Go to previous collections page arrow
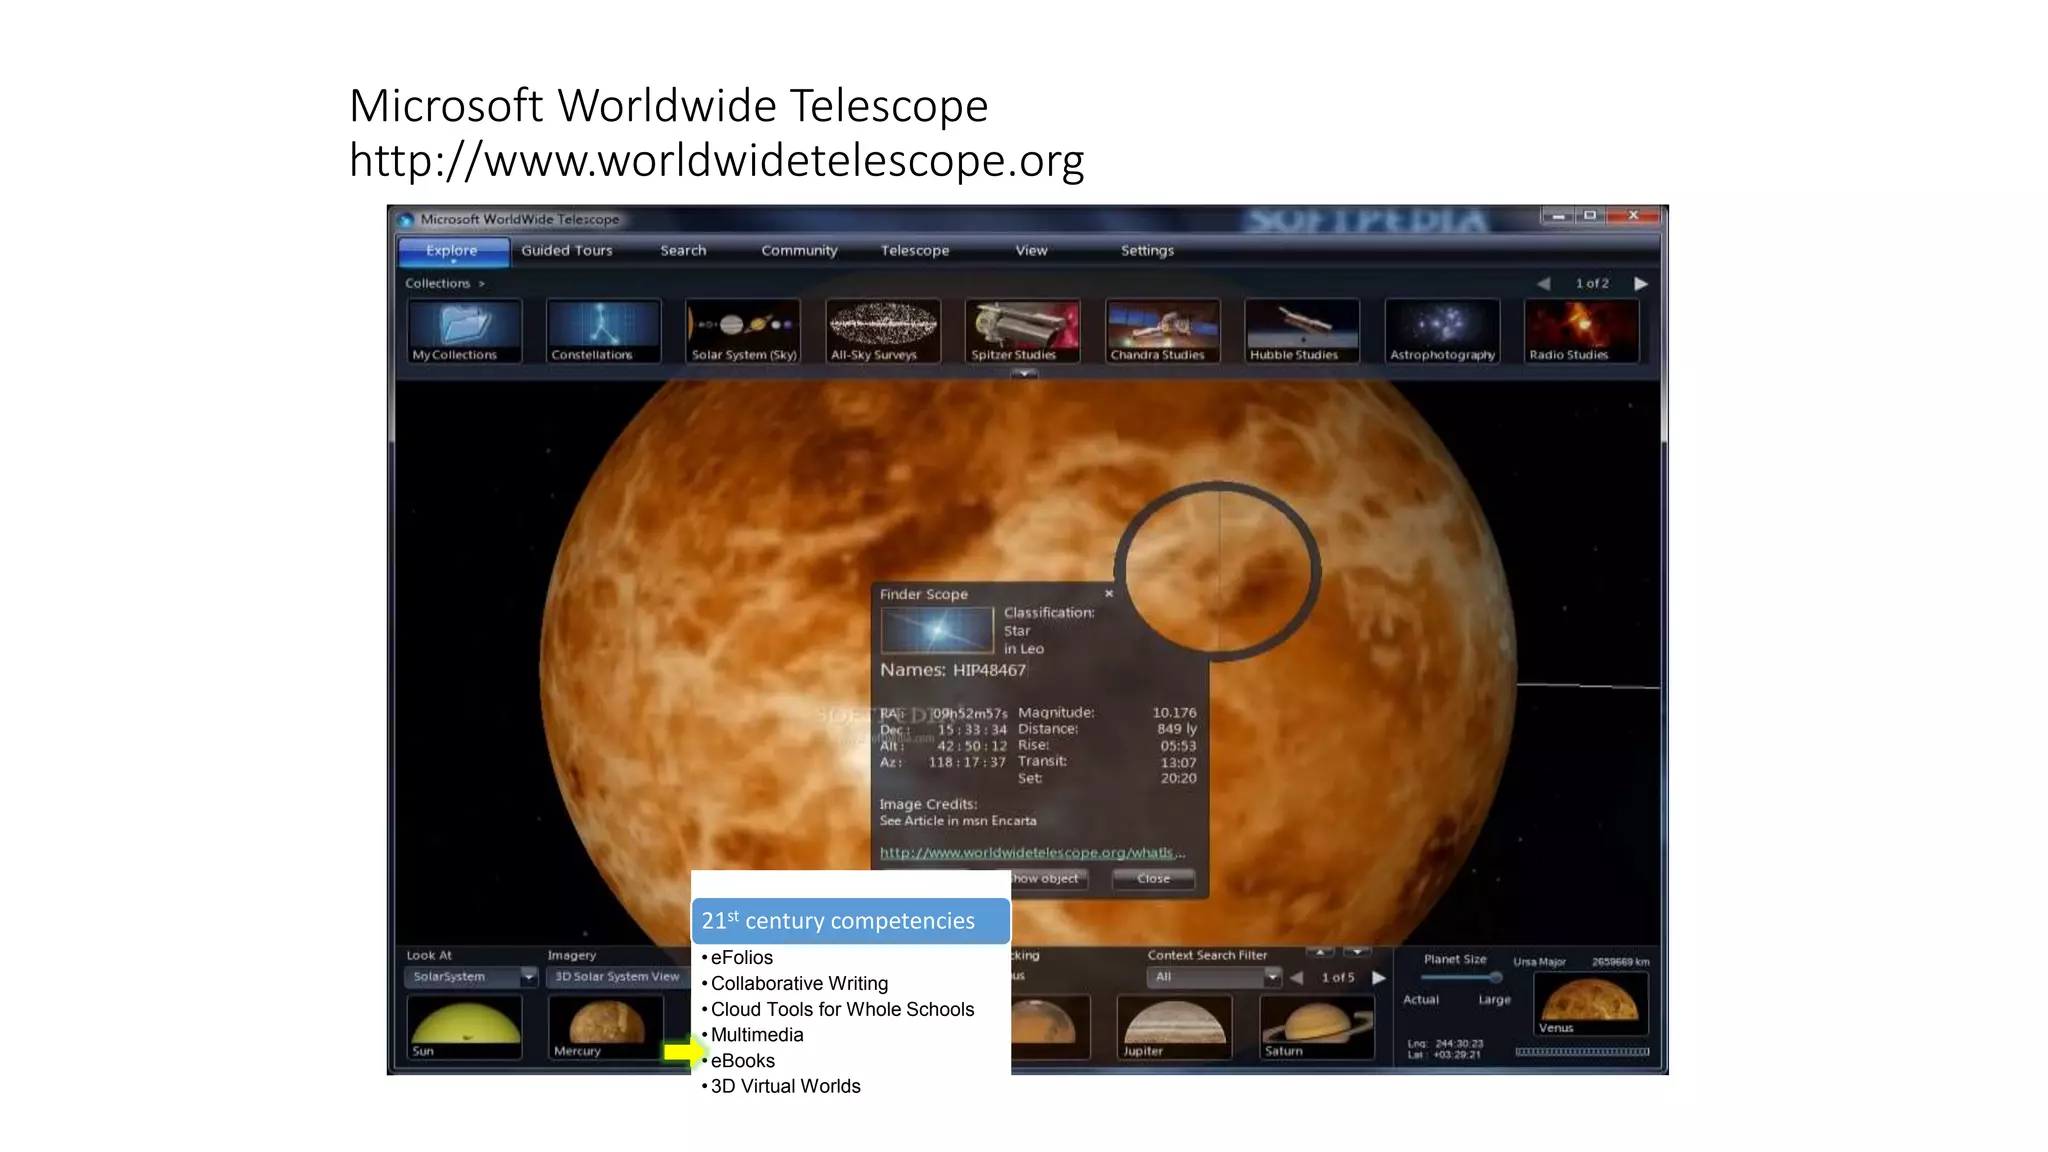Screen dimensions: 2048x1152 click(x=1543, y=284)
